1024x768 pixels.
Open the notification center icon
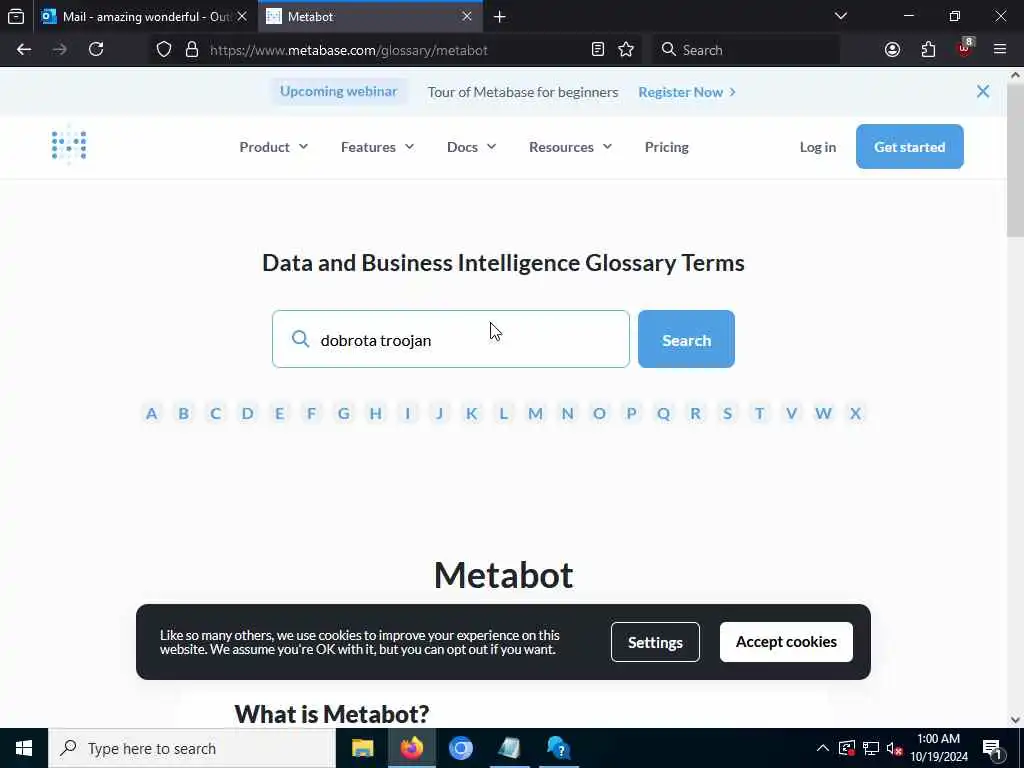992,748
